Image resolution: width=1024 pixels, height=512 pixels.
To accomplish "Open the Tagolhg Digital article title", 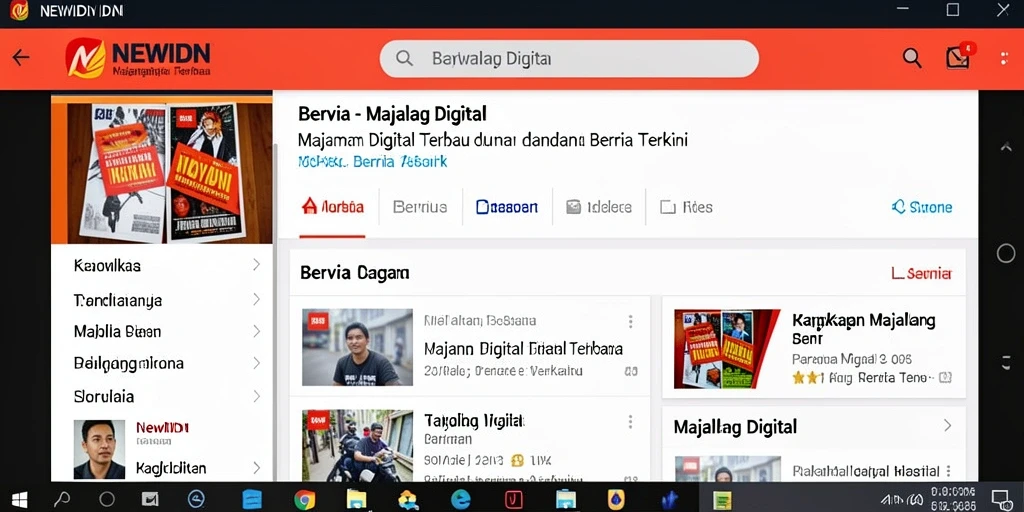I will (x=475, y=420).
